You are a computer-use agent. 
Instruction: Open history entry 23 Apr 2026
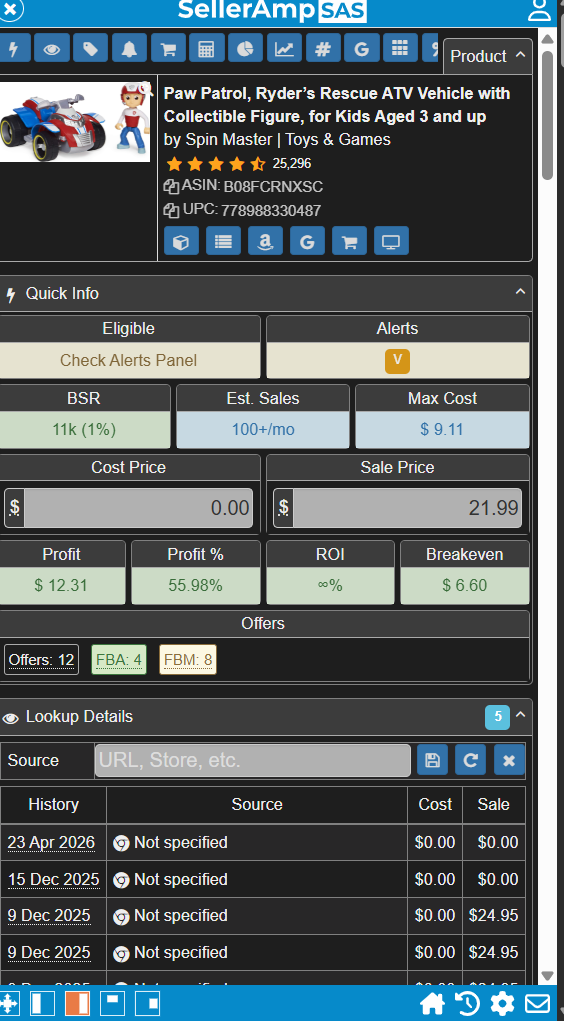coord(51,843)
